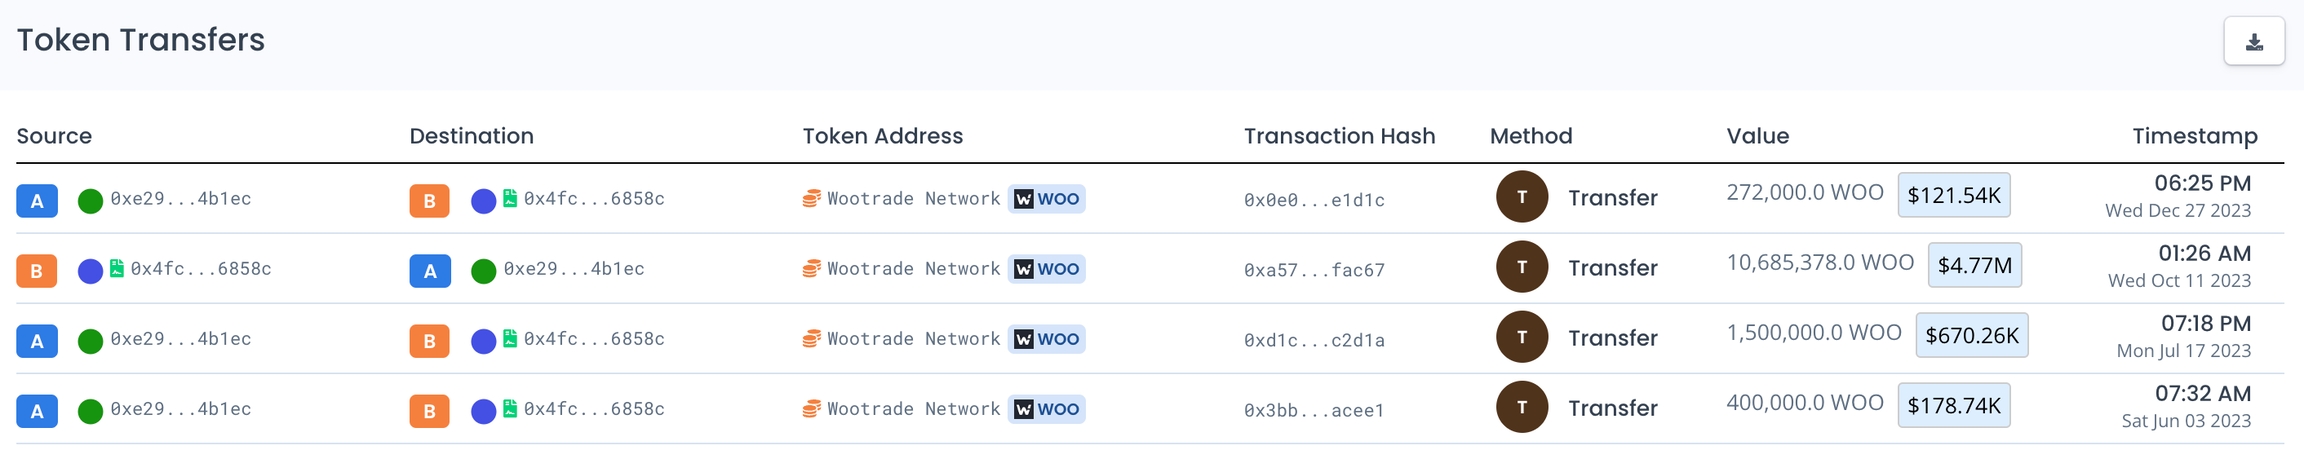Click the orange B badge in first row destination
The height and width of the screenshot is (450, 2304).
(x=429, y=201)
